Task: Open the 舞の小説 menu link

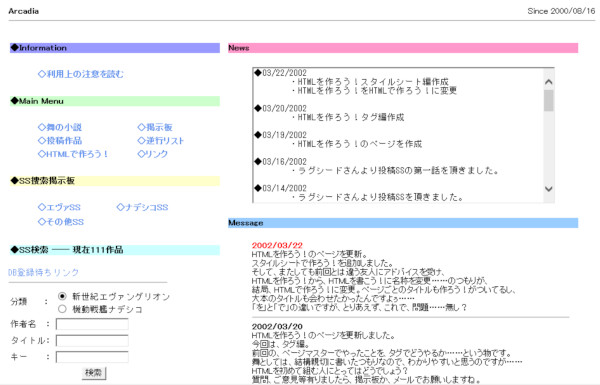Action: pyautogui.click(x=60, y=127)
